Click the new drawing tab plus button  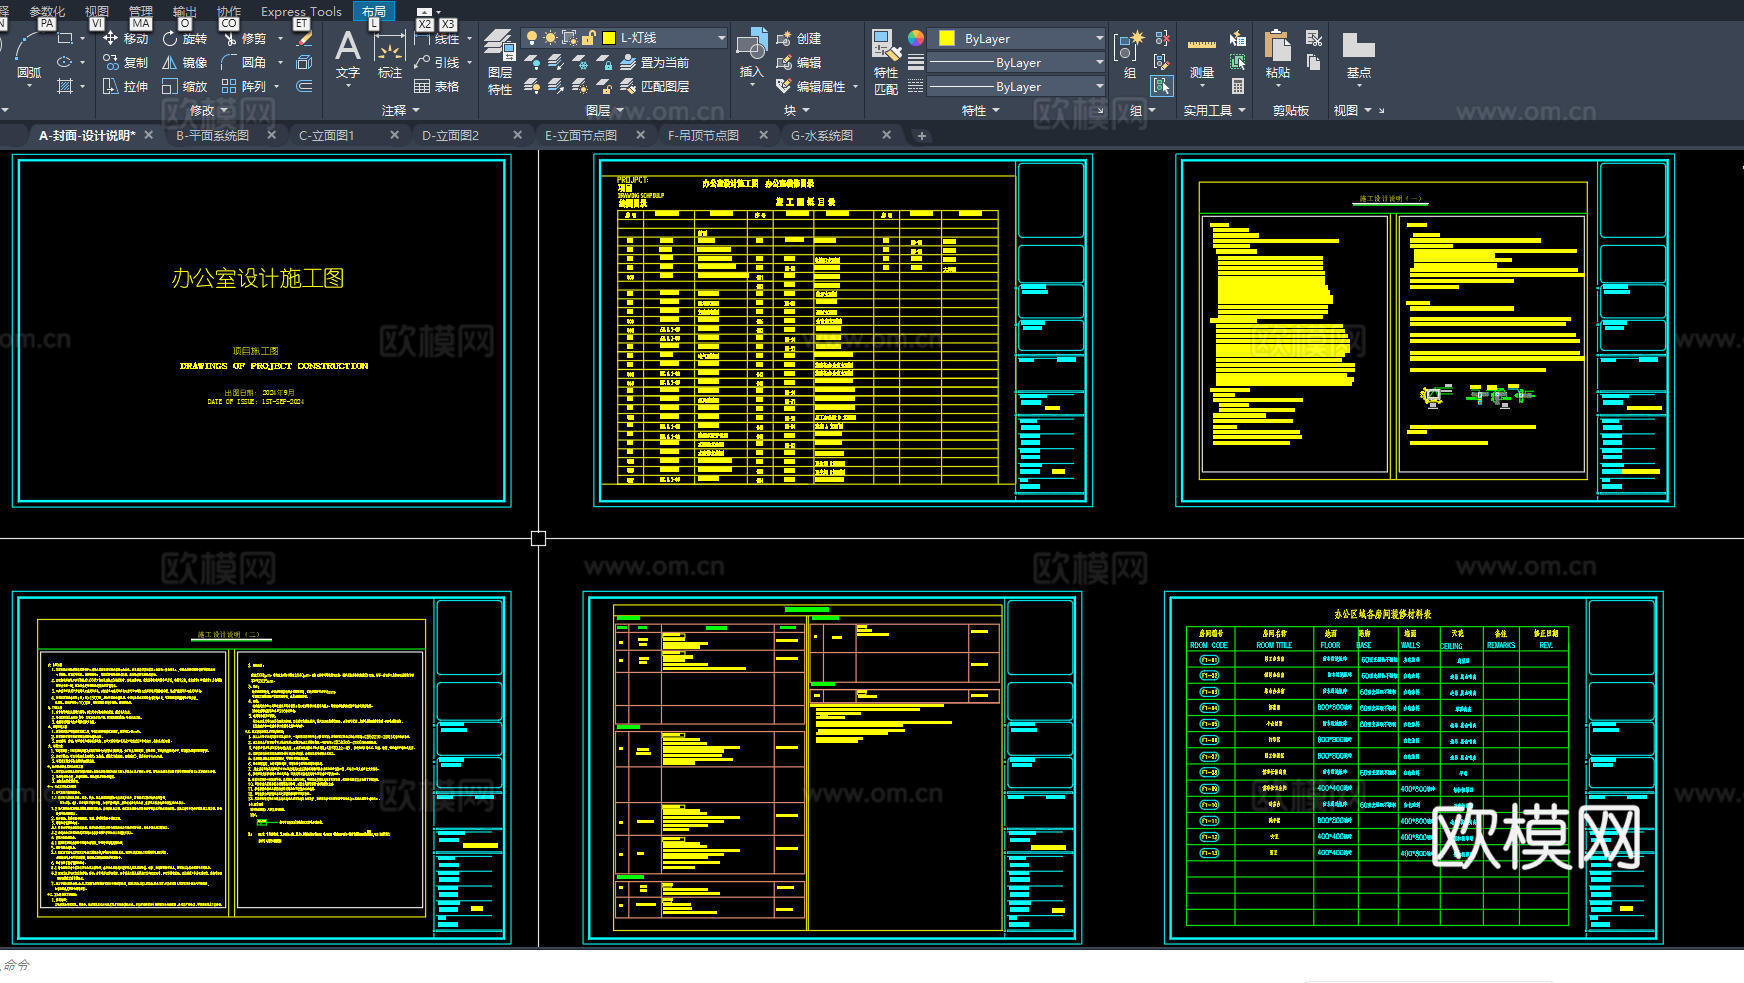(x=921, y=136)
